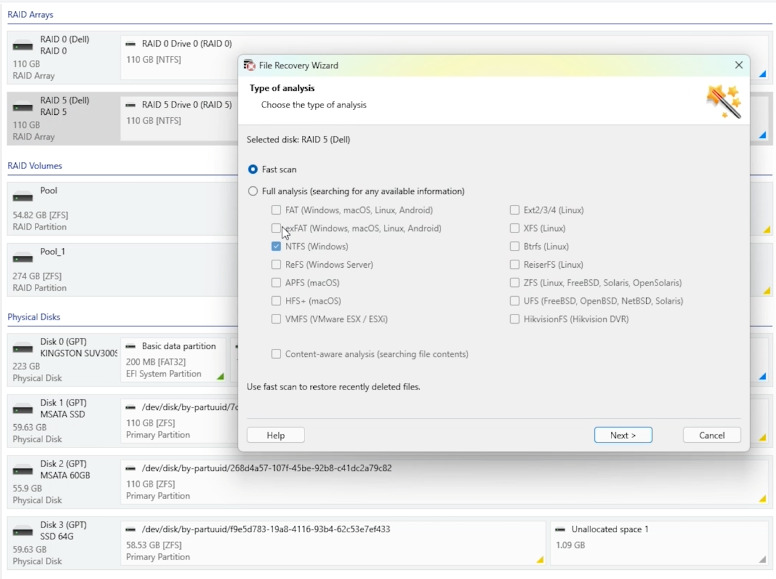Click yellow corner marker on Disk 3 ZFS partition

(540, 560)
